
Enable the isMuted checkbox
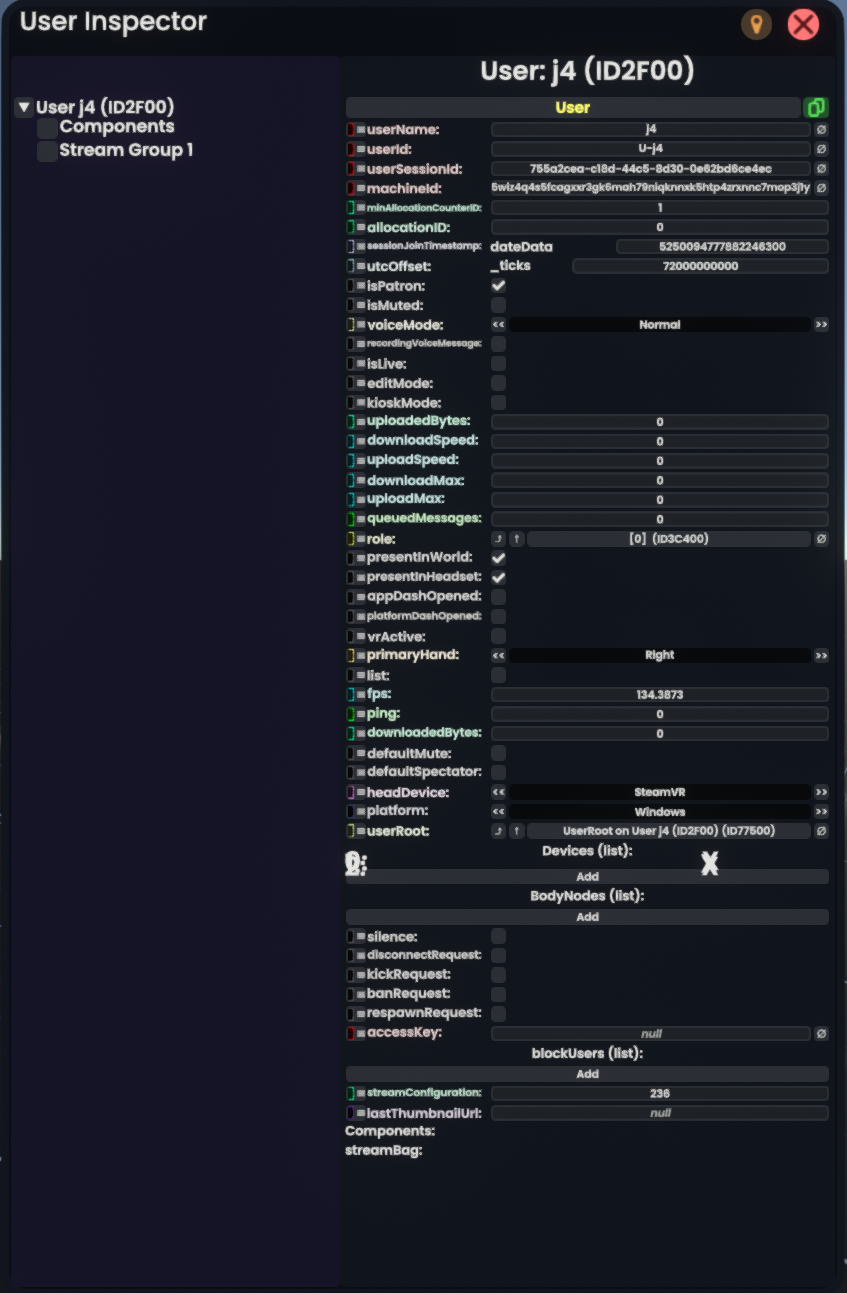(x=498, y=305)
